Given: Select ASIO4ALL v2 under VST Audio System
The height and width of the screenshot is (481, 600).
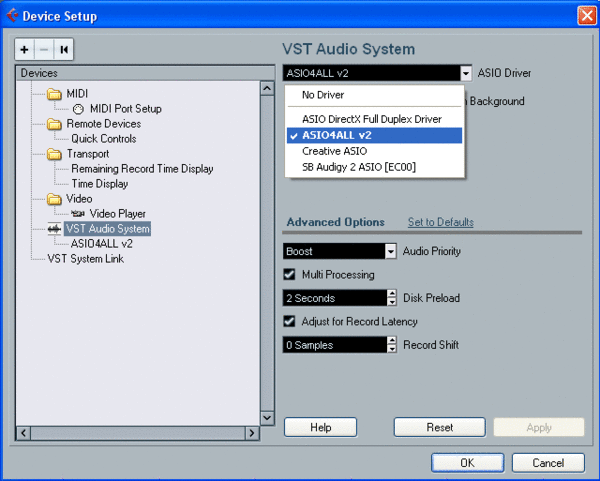Looking at the screenshot, I should 102,243.
